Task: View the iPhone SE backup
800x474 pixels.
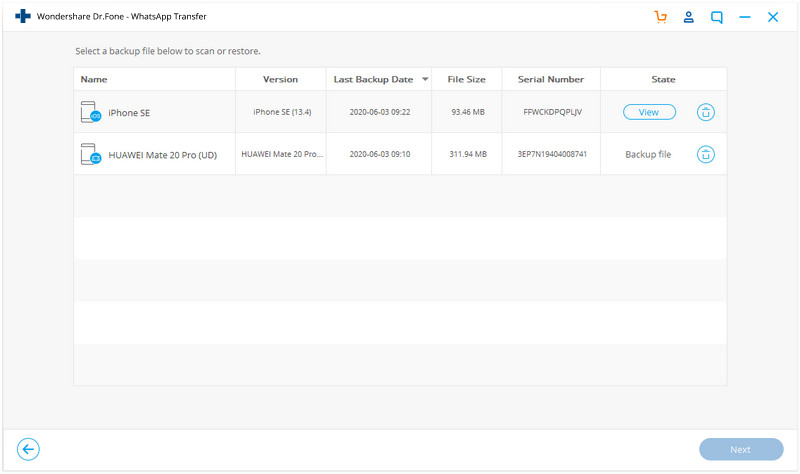Action: (649, 112)
